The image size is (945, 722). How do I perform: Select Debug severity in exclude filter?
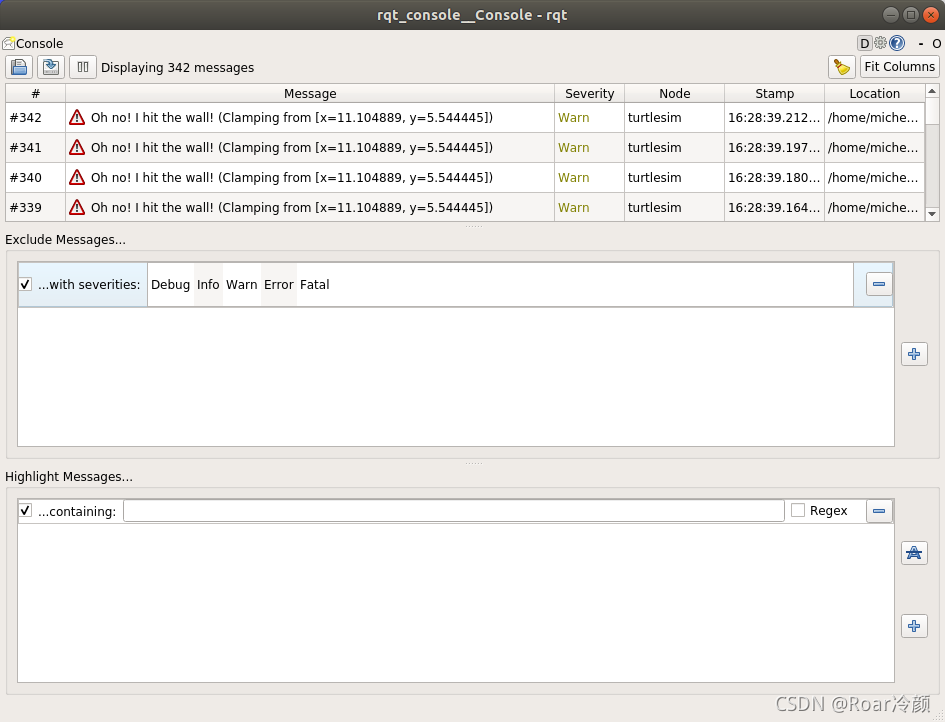(x=171, y=284)
